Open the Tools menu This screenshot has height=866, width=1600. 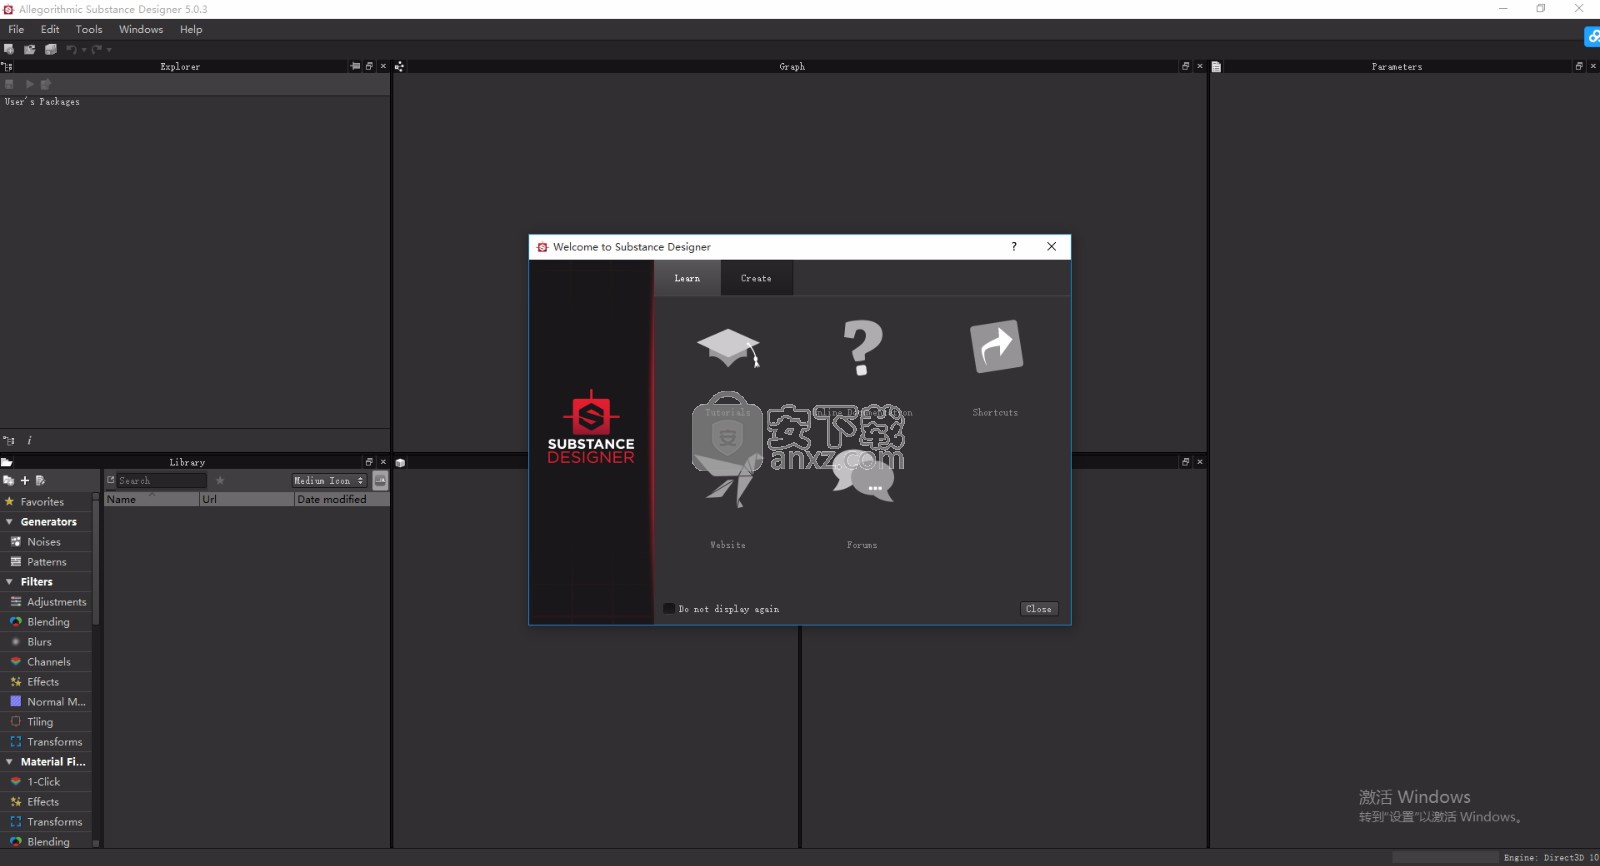pyautogui.click(x=89, y=29)
